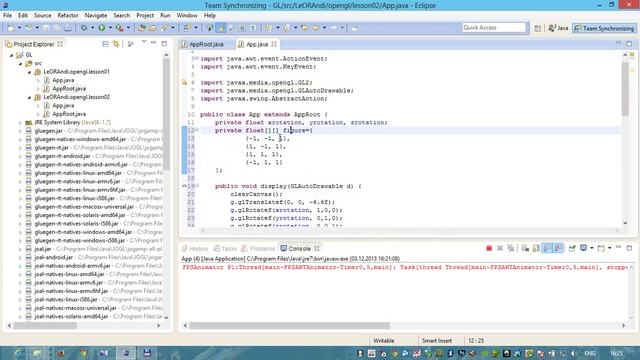This screenshot has width=640, height=360.
Task: Open the File menu
Action: 7,16
